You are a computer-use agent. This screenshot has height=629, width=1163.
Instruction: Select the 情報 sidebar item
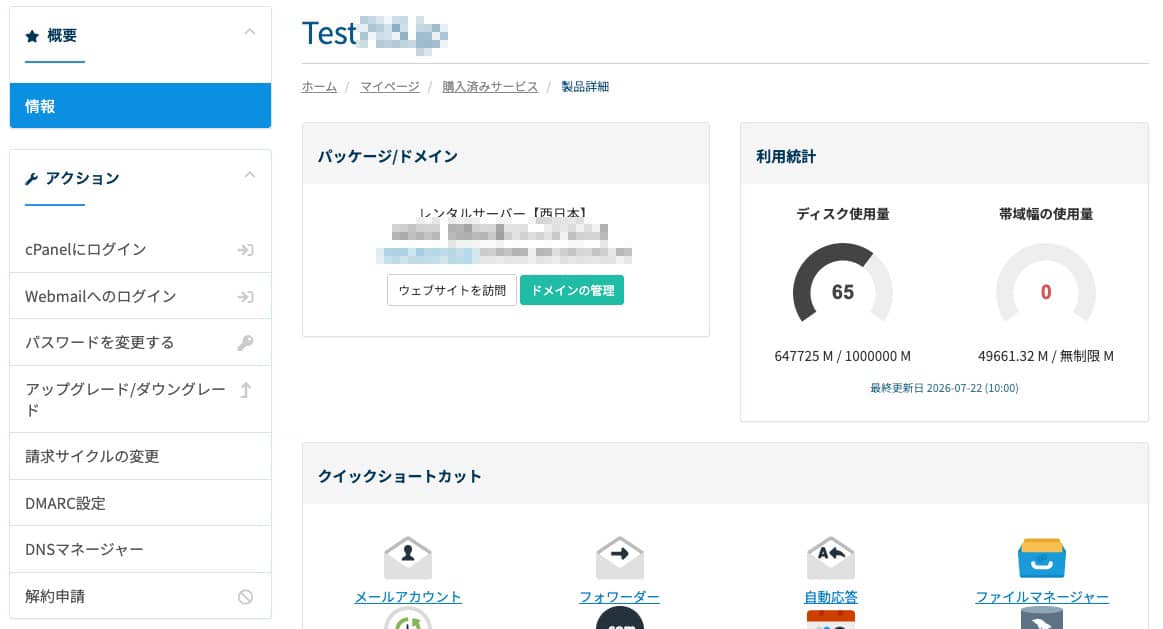pos(140,105)
